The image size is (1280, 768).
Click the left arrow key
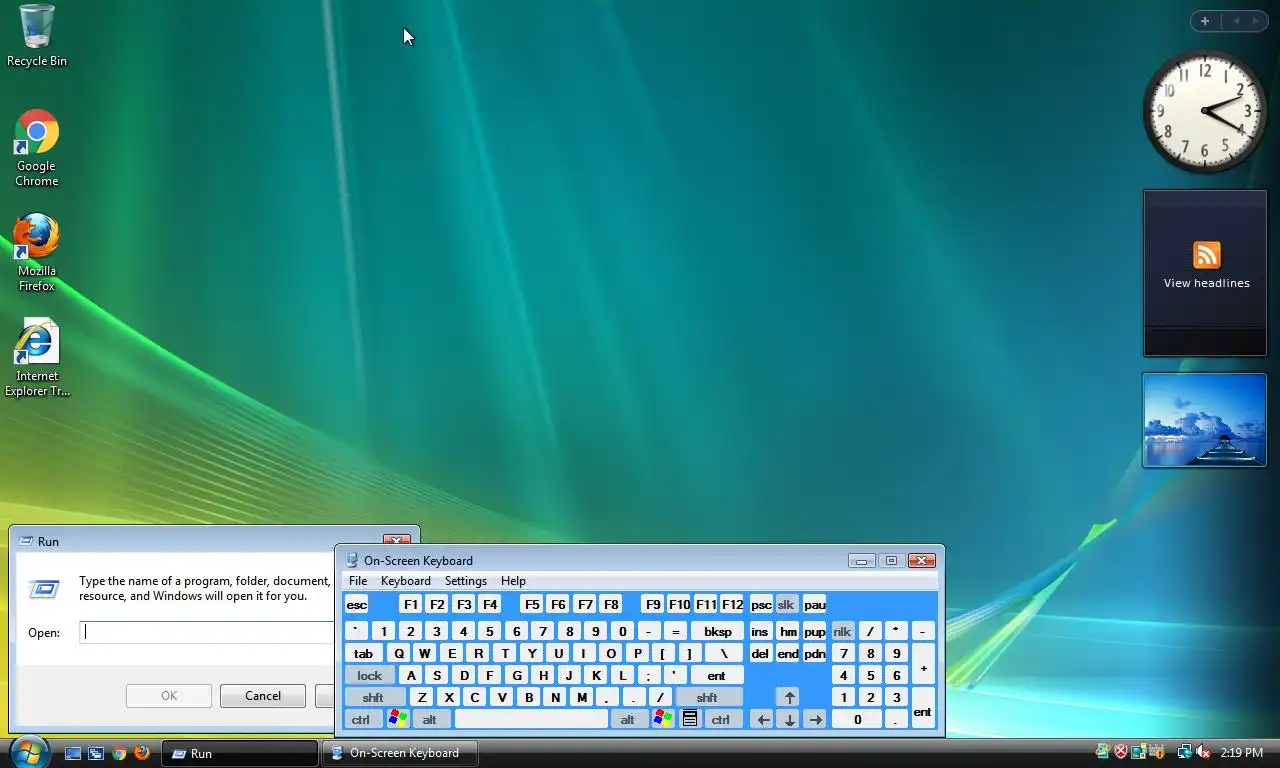tap(763, 719)
